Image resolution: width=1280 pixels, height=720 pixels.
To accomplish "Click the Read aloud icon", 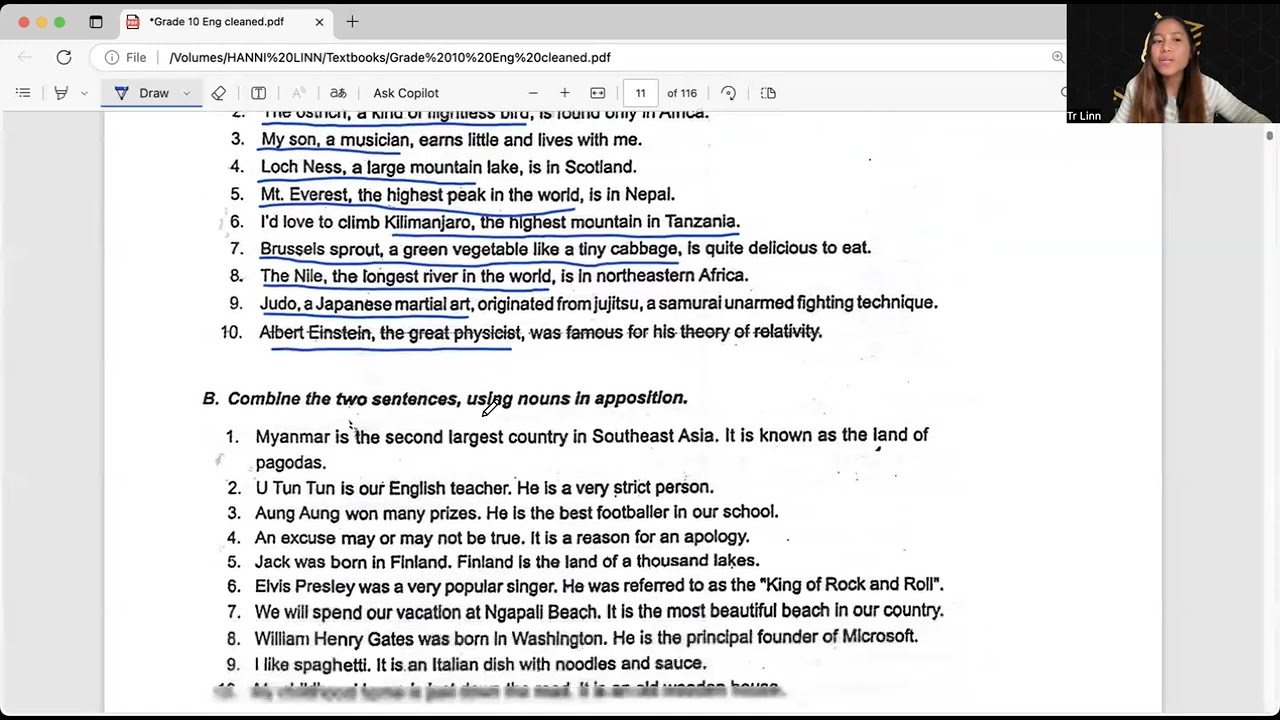I will (298, 93).
